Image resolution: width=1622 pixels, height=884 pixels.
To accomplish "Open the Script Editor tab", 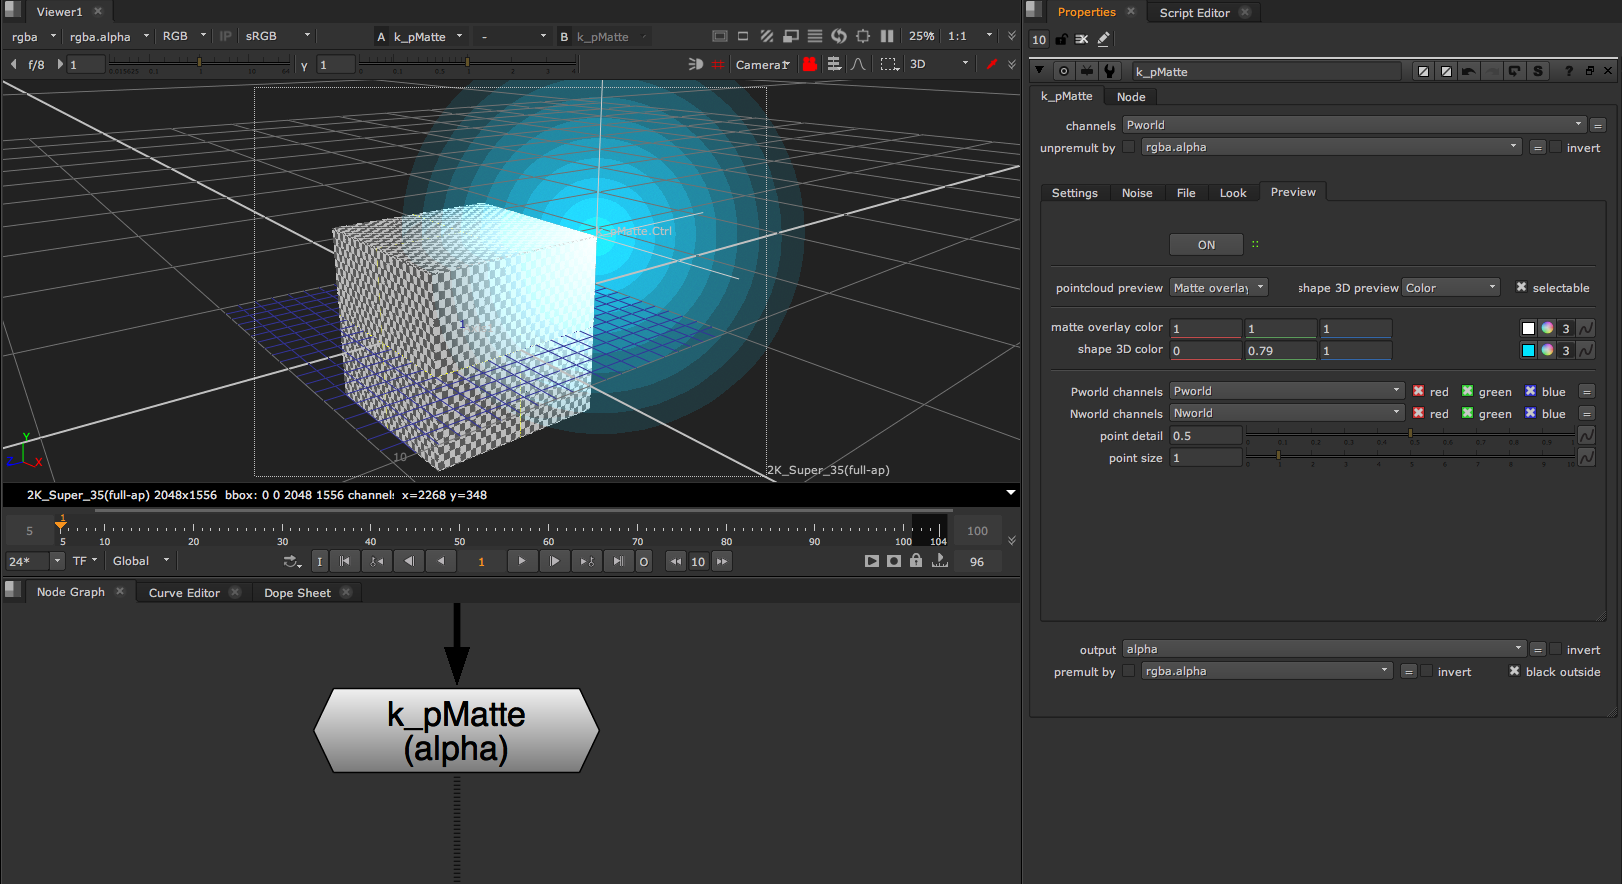I will (x=1194, y=13).
